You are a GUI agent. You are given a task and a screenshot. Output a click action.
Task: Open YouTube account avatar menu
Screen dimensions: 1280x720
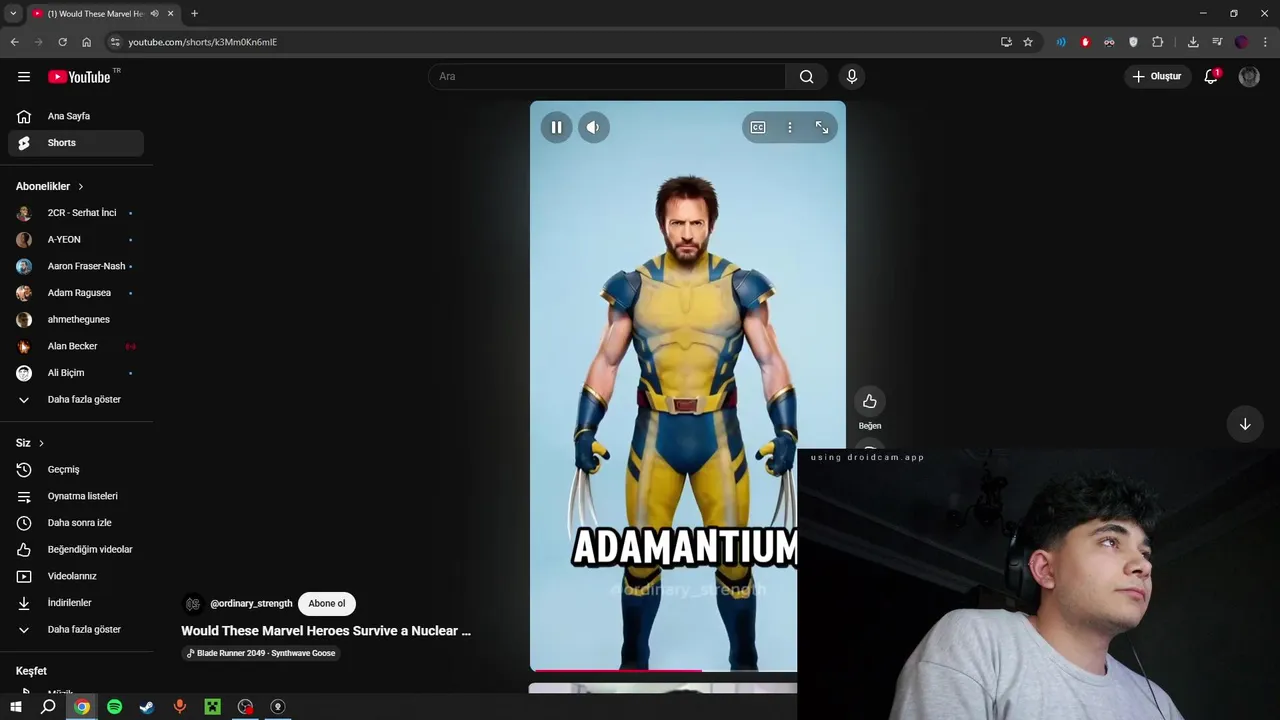(x=1249, y=77)
